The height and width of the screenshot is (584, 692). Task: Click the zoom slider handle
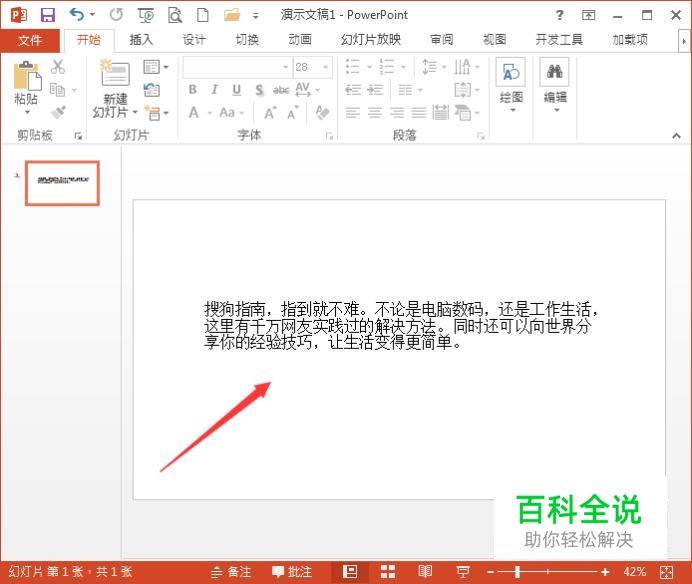[517, 573]
